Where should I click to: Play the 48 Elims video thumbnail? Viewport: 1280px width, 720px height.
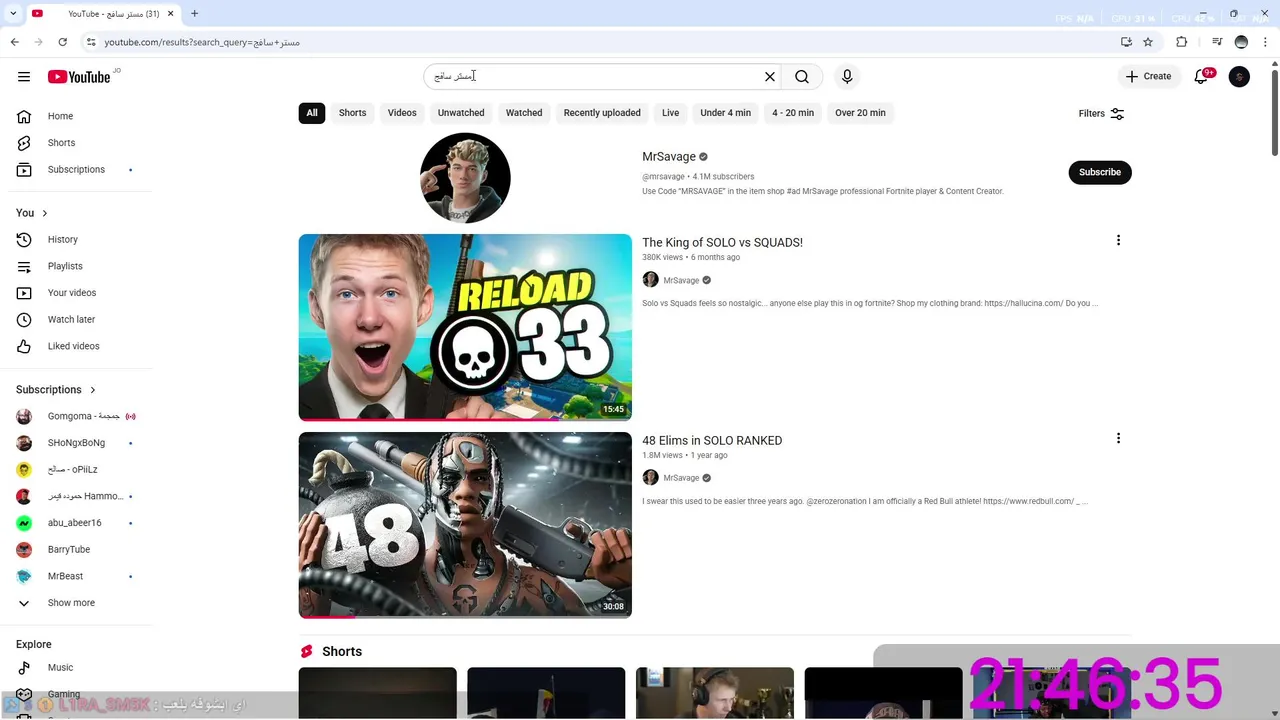[x=465, y=525]
